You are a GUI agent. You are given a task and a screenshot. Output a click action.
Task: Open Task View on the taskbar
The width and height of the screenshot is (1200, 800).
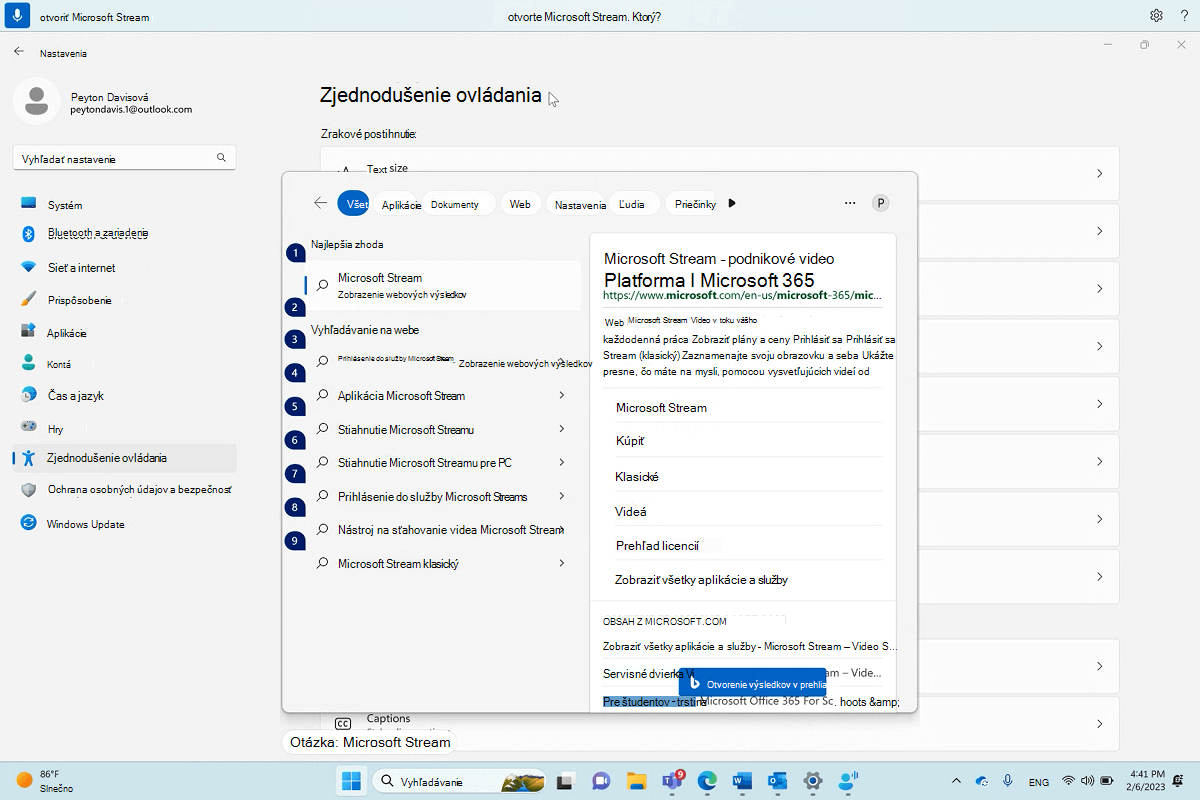click(565, 781)
